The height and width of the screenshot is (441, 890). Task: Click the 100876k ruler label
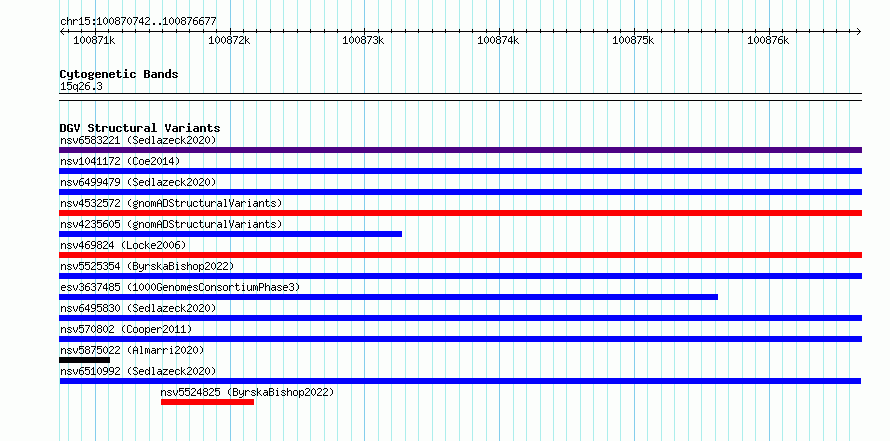(768, 41)
